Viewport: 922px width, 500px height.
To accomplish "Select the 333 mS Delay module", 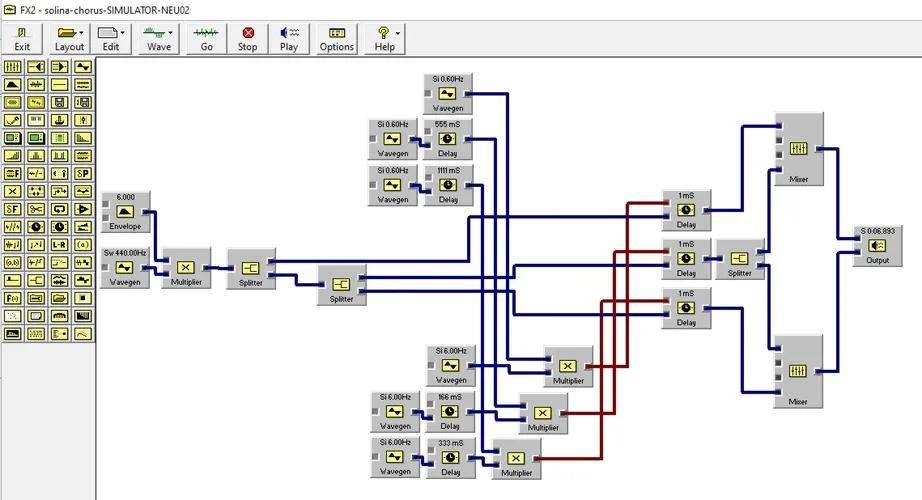I will click(450, 458).
